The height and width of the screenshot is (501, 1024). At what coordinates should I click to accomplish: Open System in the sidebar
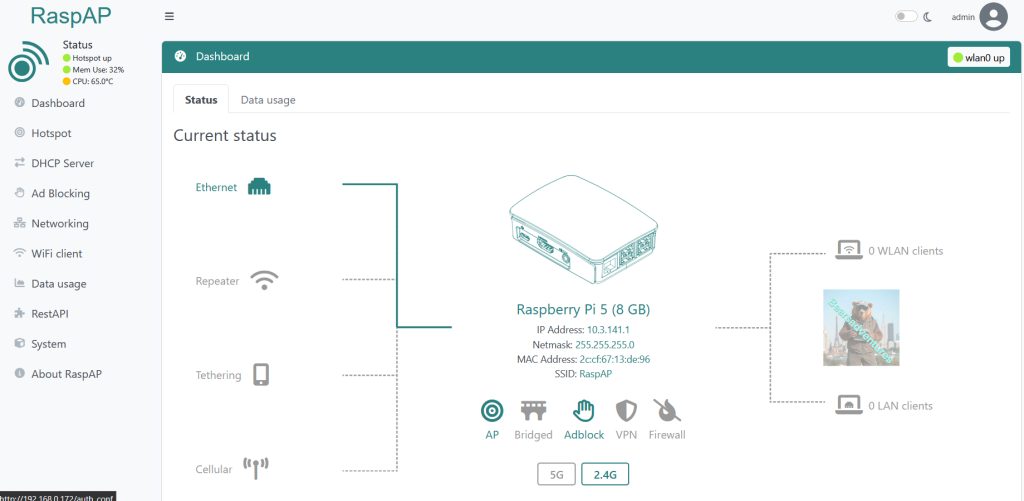48,344
